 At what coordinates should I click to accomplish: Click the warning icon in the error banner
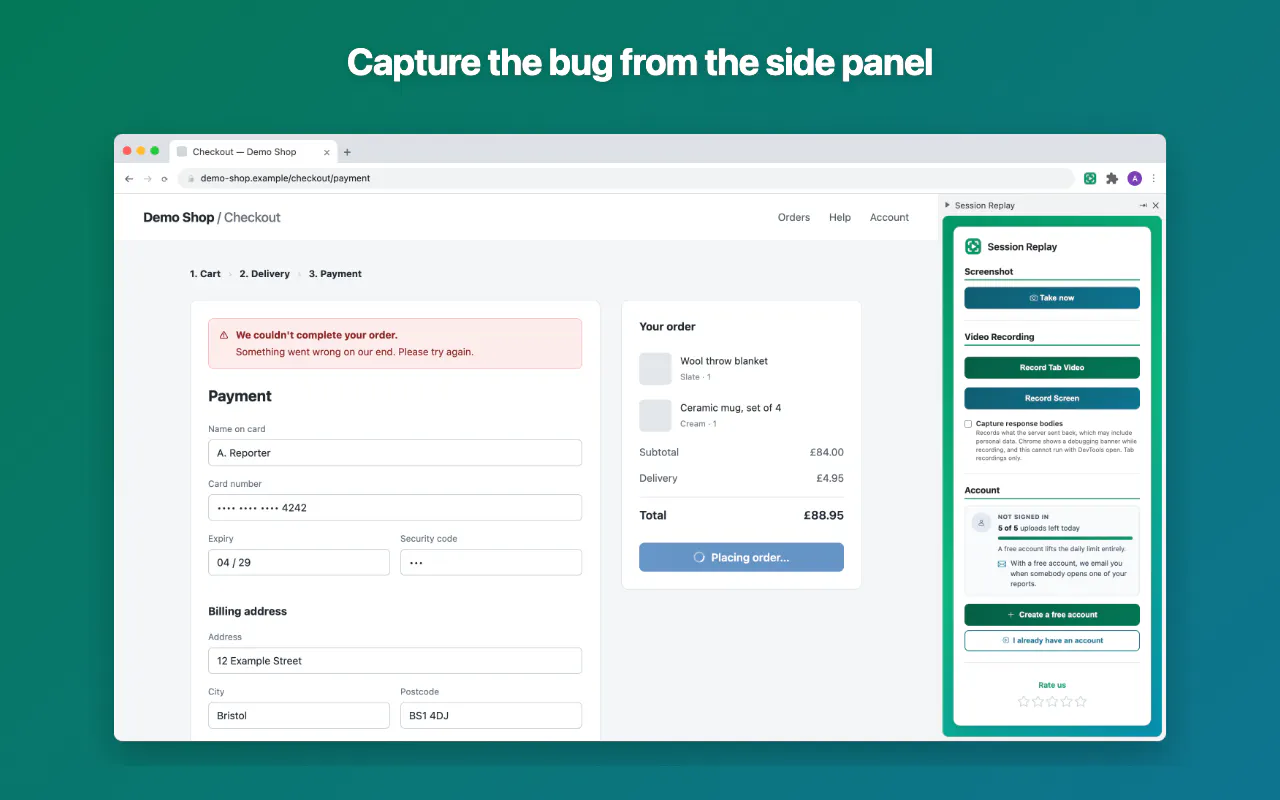(224, 335)
